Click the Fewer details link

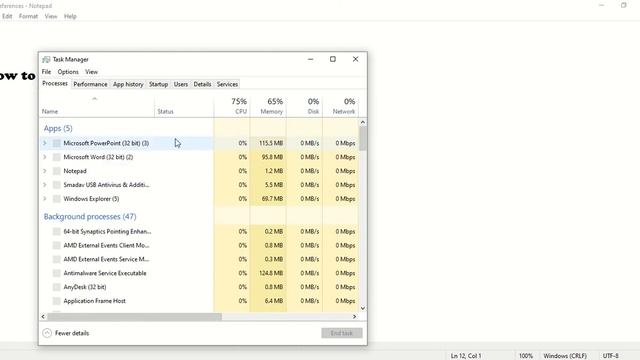click(72, 333)
